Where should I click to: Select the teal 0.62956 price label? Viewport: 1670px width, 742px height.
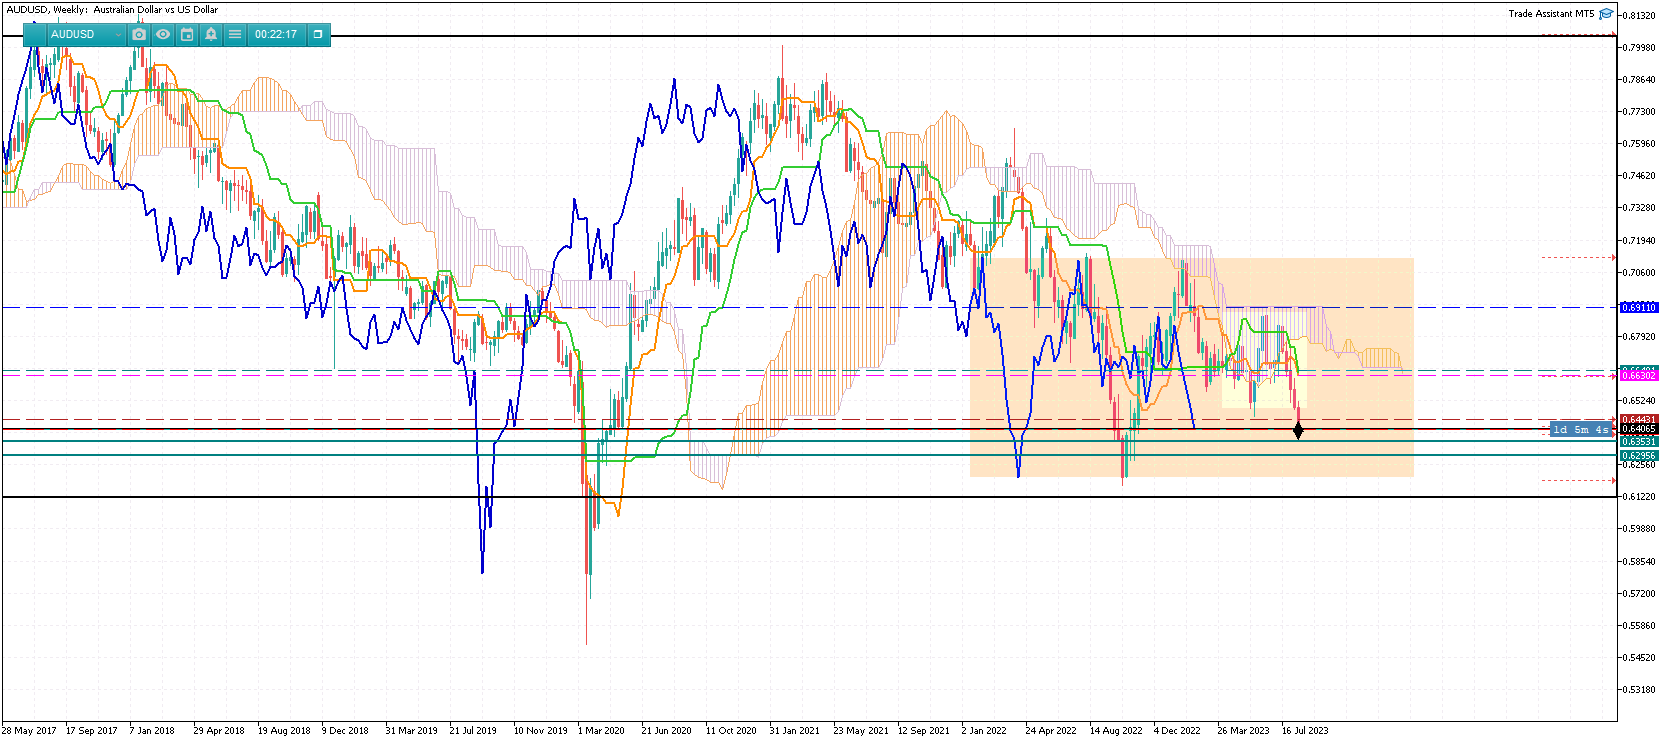pyautogui.click(x=1639, y=455)
